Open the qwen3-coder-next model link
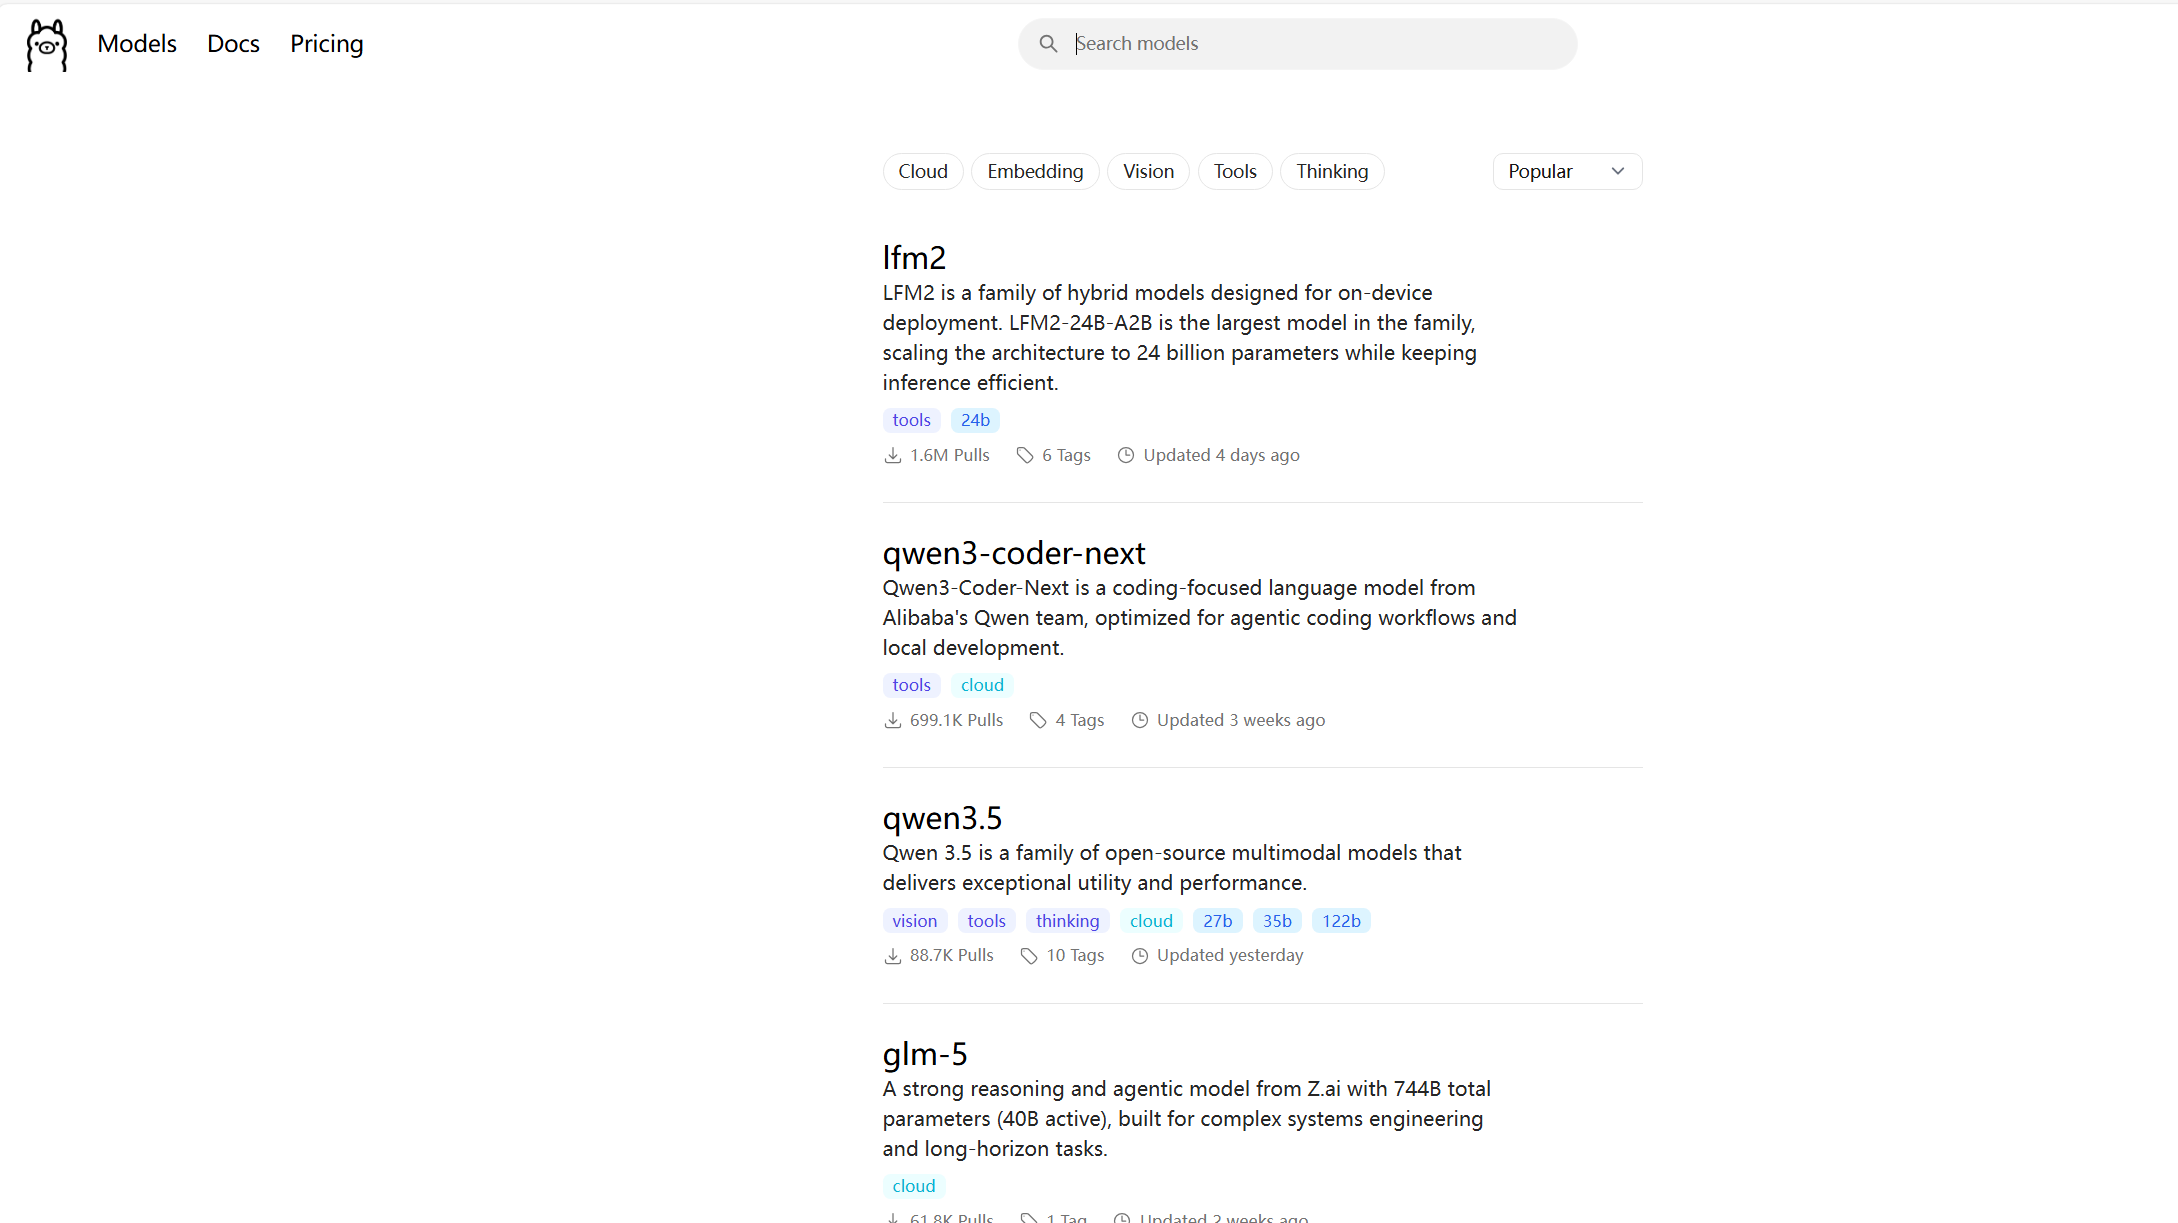The height and width of the screenshot is (1223, 2178). (1013, 553)
